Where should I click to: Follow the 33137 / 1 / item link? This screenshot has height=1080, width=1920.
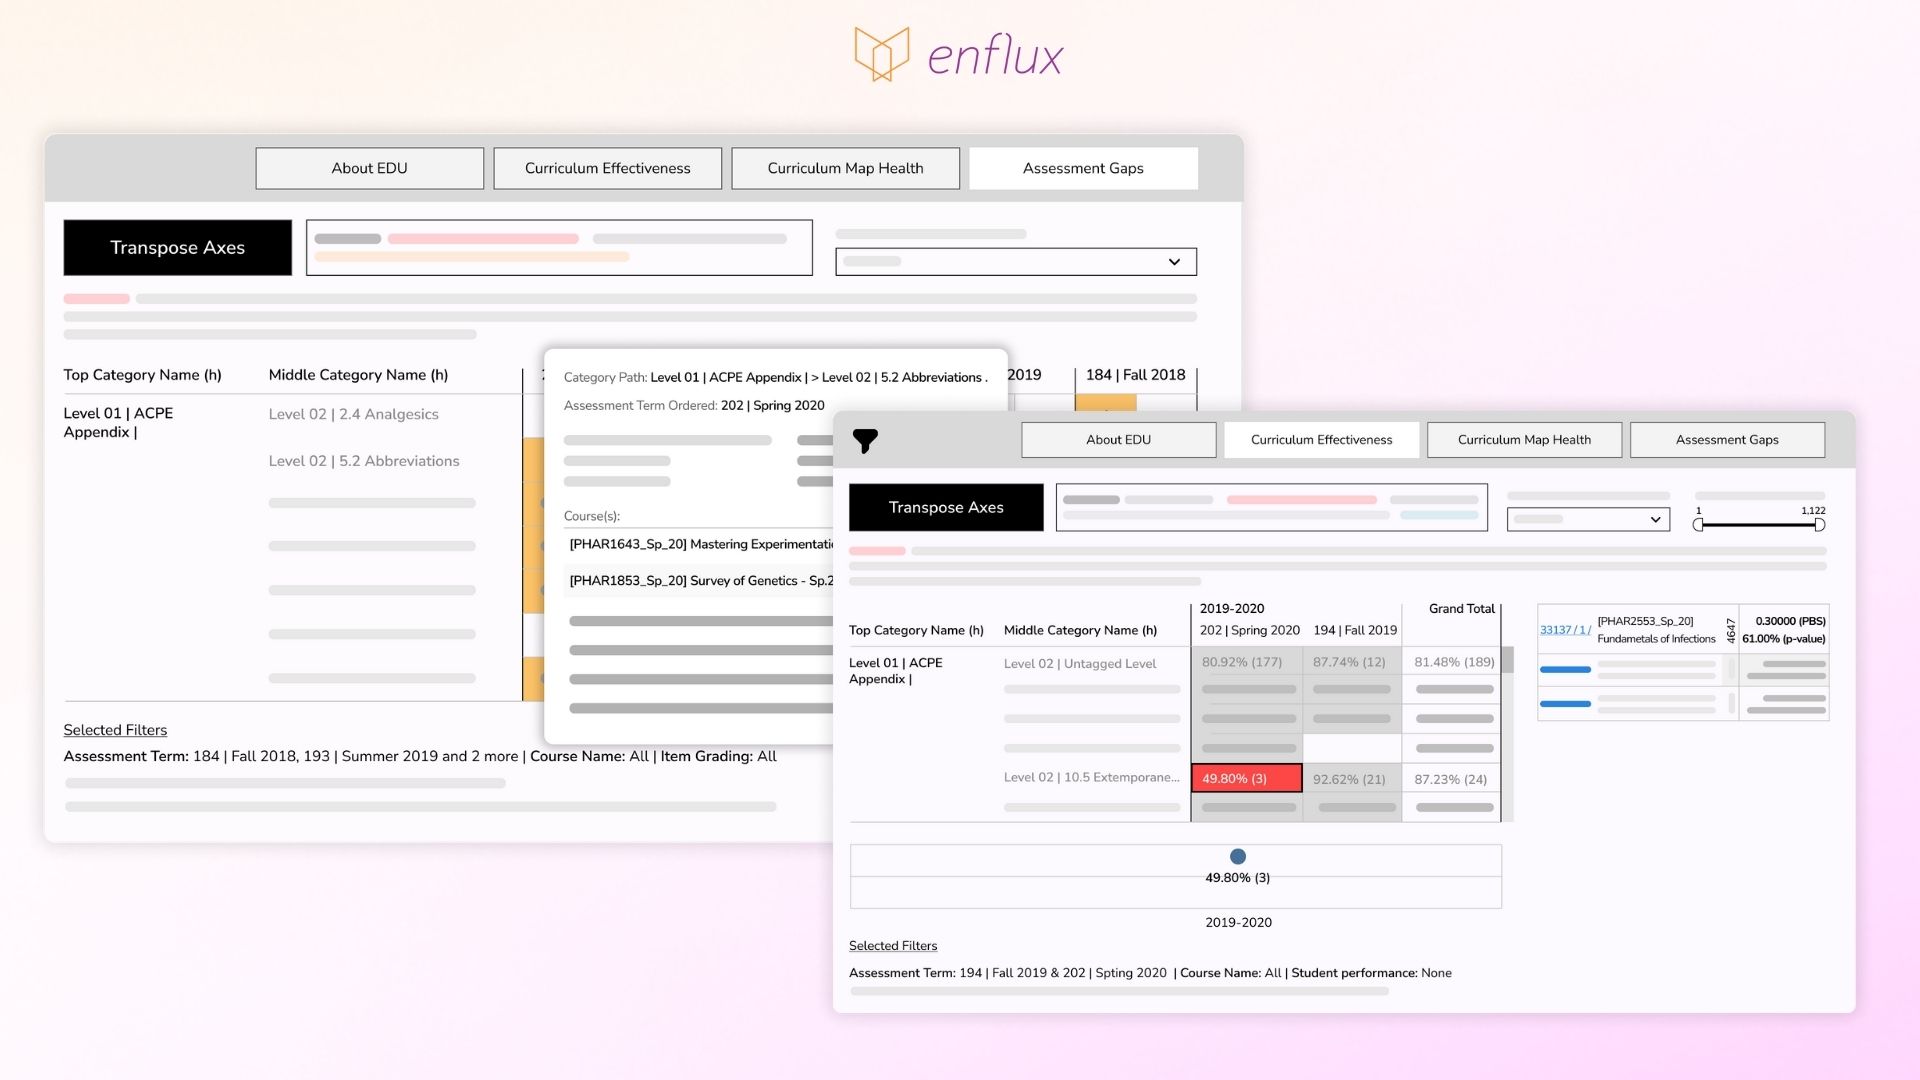point(1565,629)
